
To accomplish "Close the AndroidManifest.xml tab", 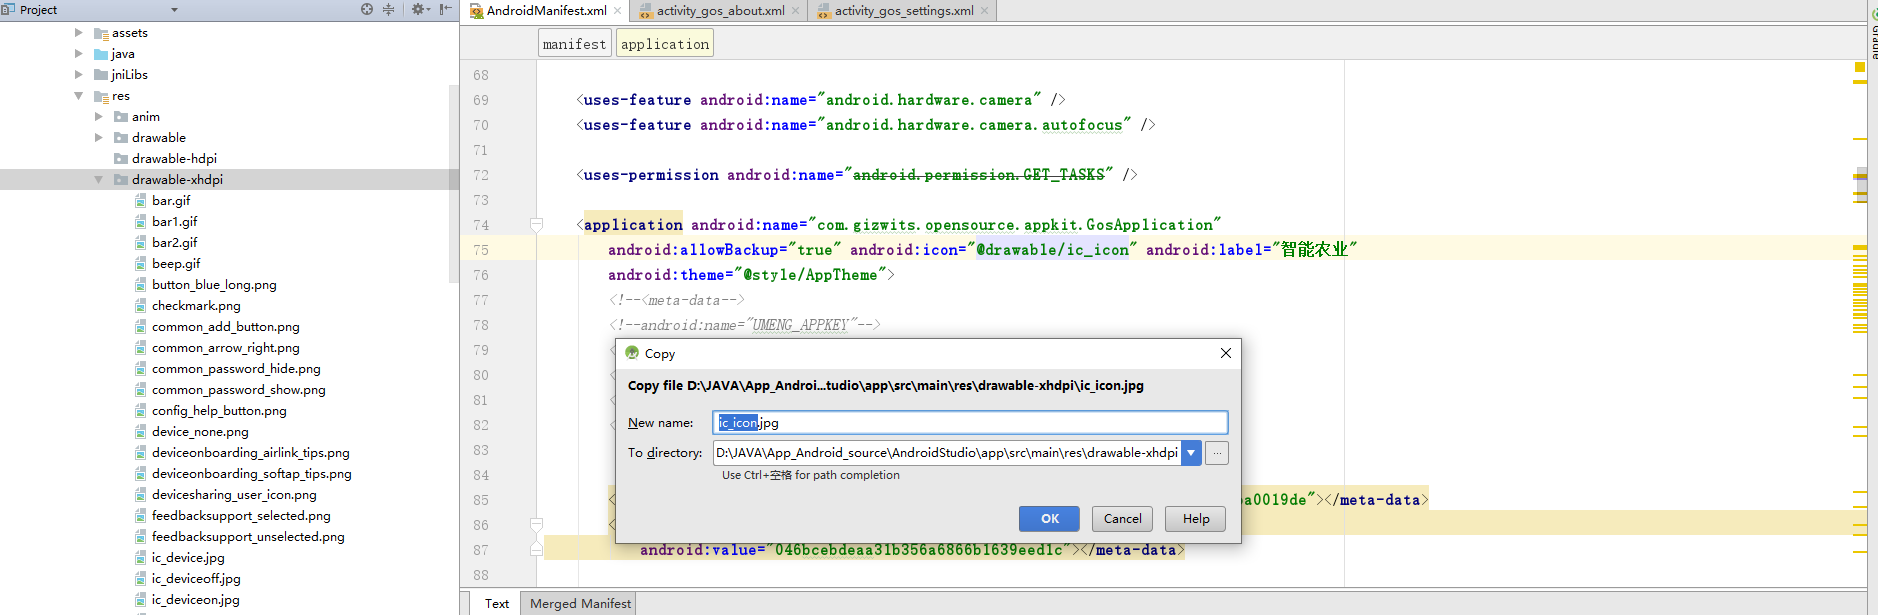I will [x=618, y=11].
